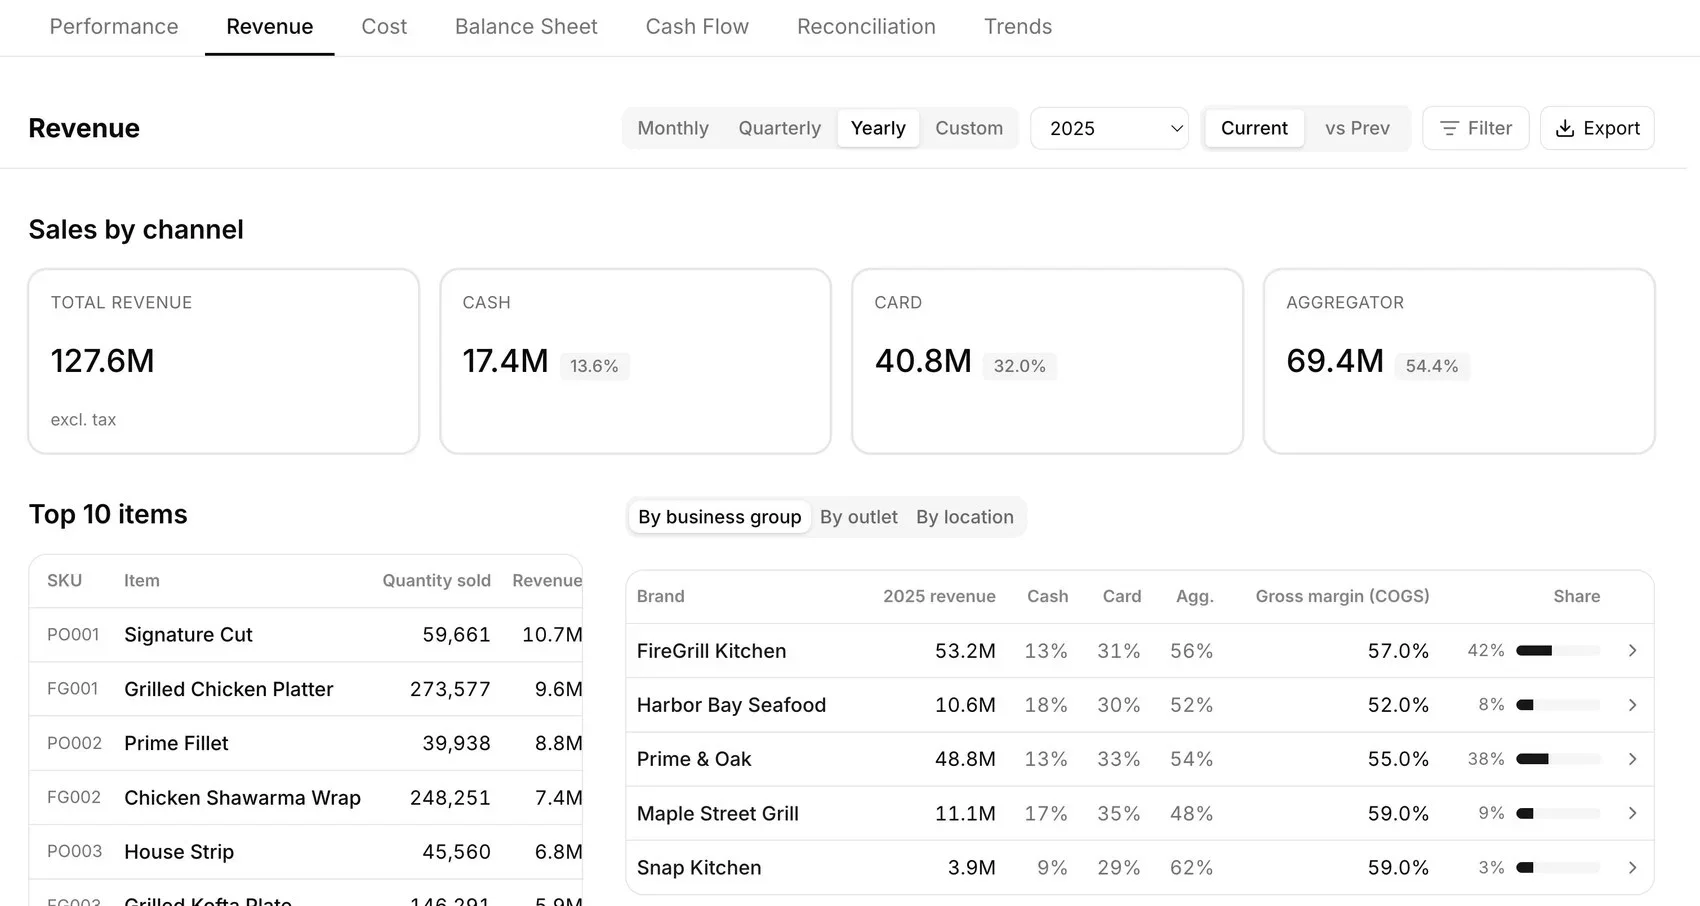Click the Filter lines icon
Image resolution: width=1700 pixels, height=906 pixels.
click(x=1448, y=128)
